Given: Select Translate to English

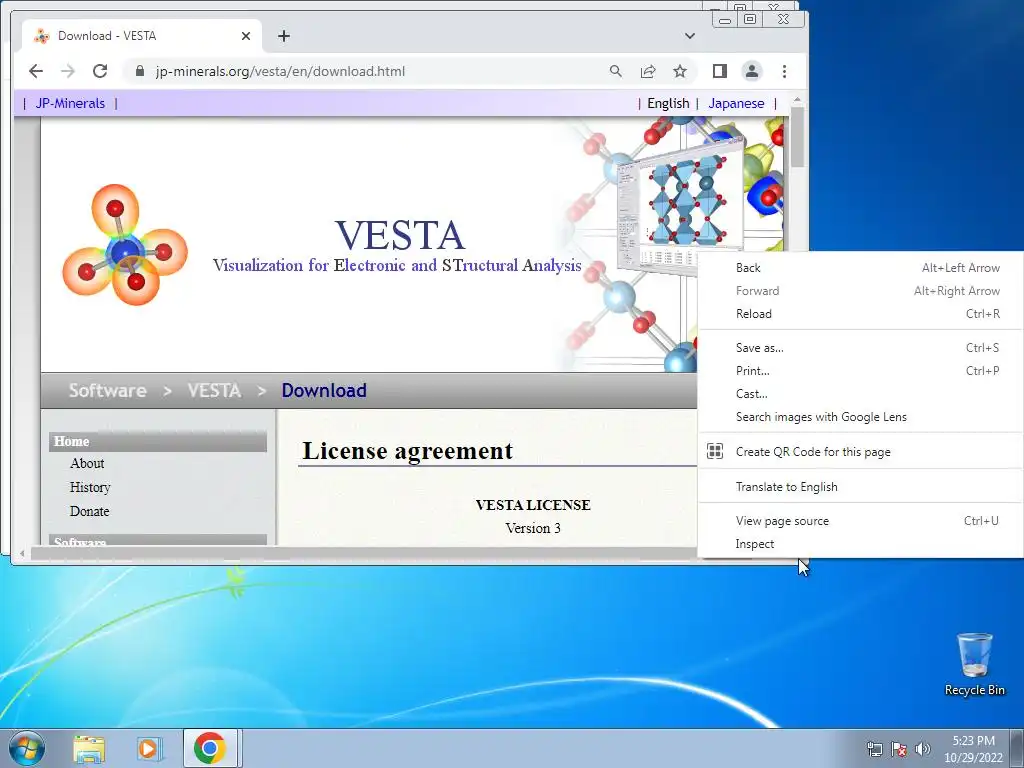Looking at the screenshot, I should (x=861, y=487).
